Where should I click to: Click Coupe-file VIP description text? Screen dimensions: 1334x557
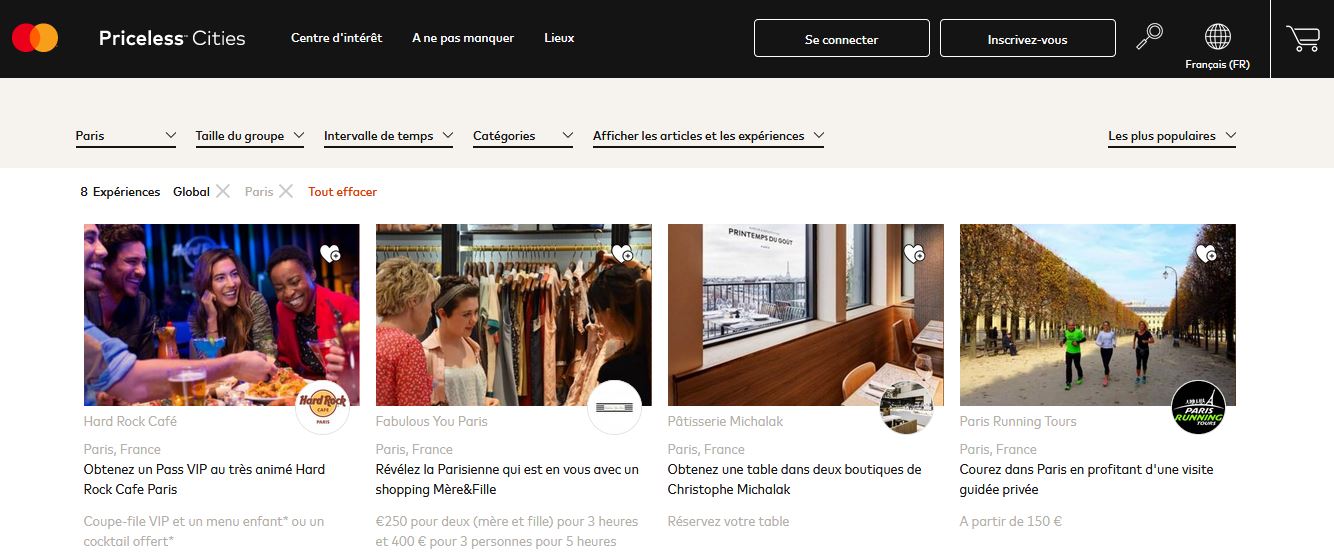[x=204, y=531]
